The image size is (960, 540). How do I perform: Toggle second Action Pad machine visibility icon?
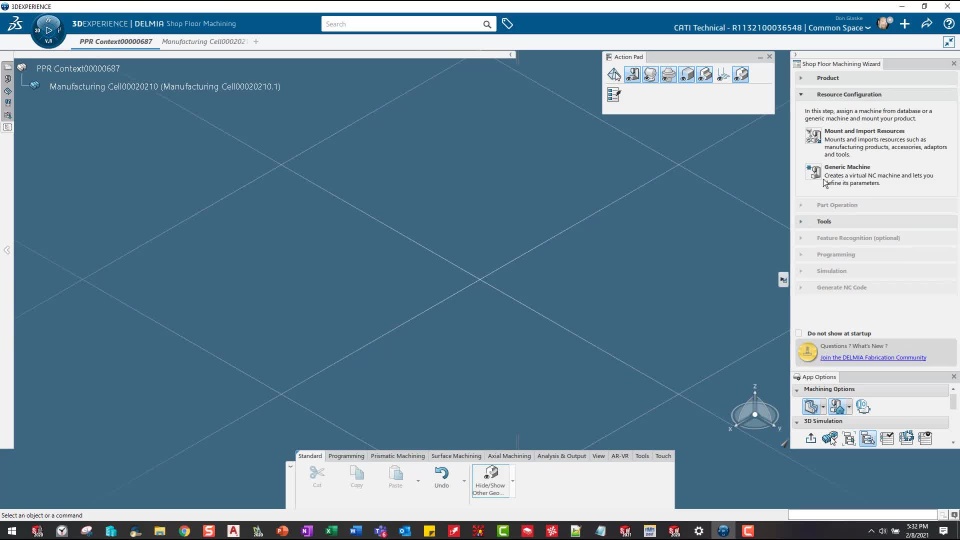click(632, 75)
